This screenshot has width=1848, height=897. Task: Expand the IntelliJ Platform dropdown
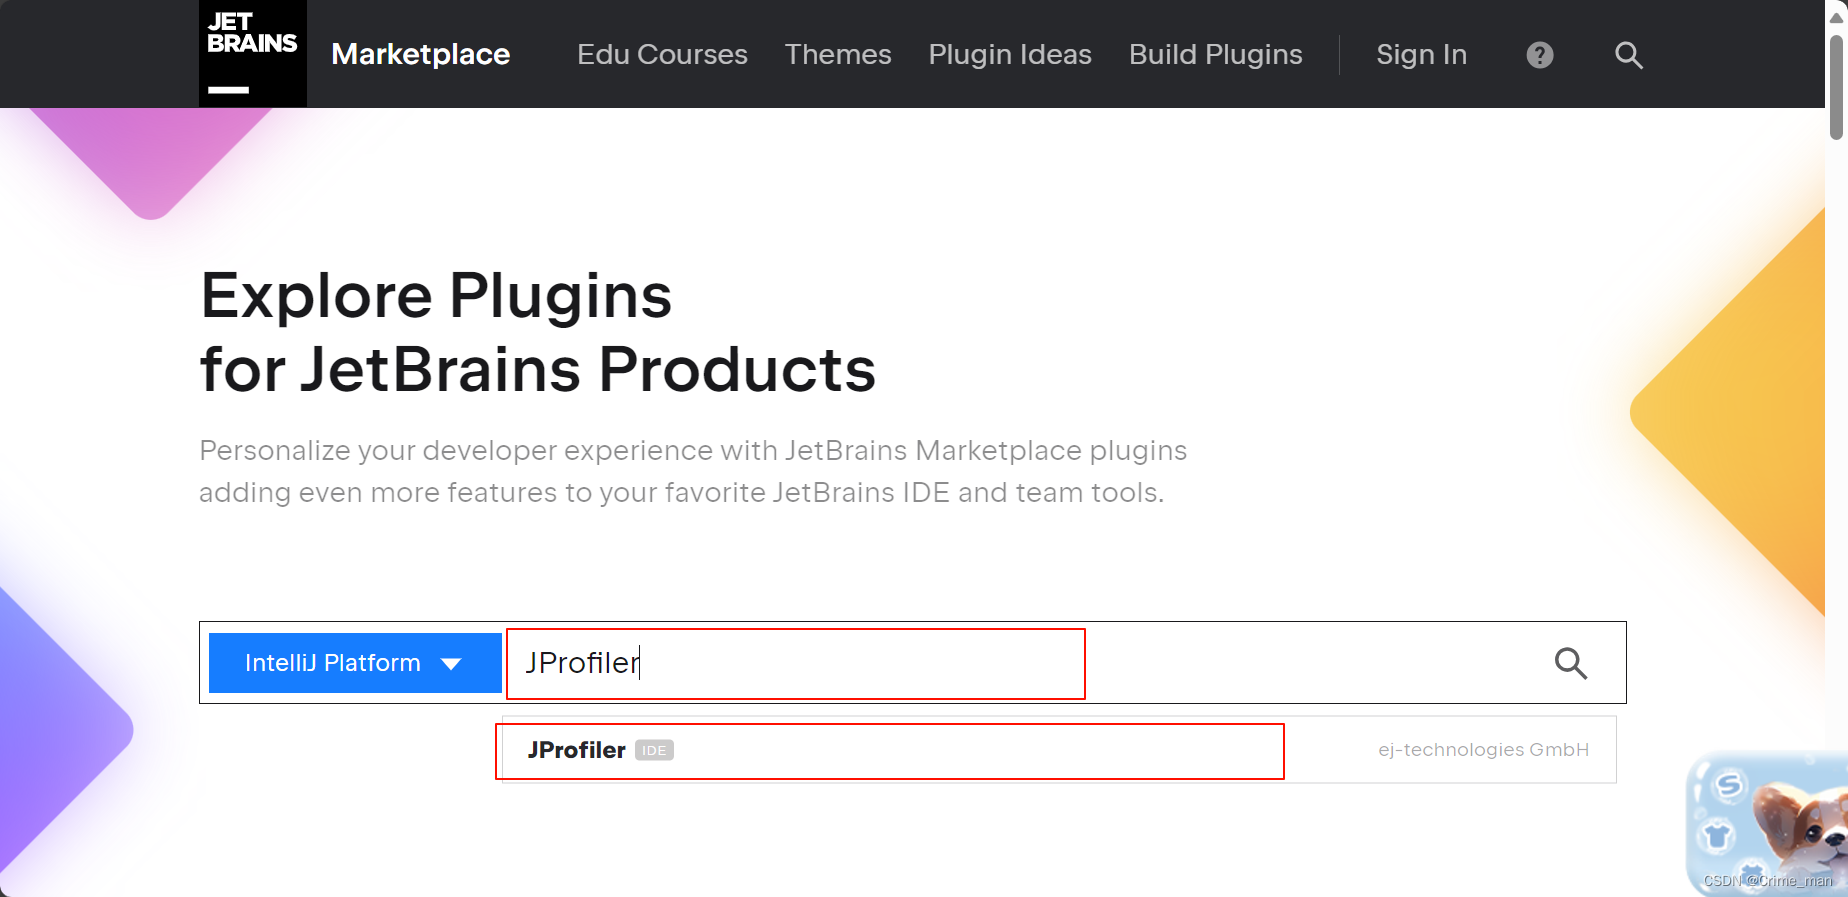click(355, 663)
